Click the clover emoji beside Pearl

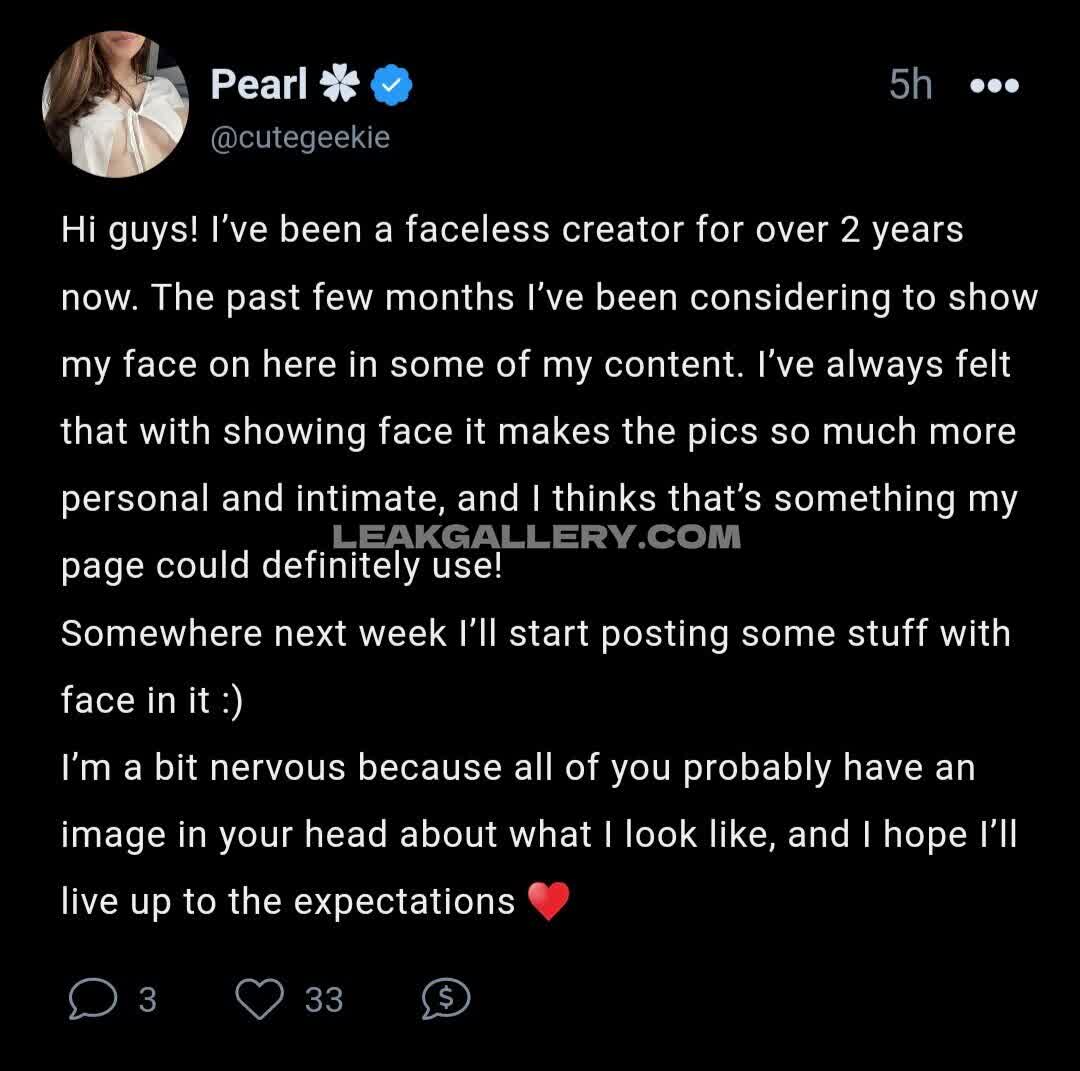339,86
